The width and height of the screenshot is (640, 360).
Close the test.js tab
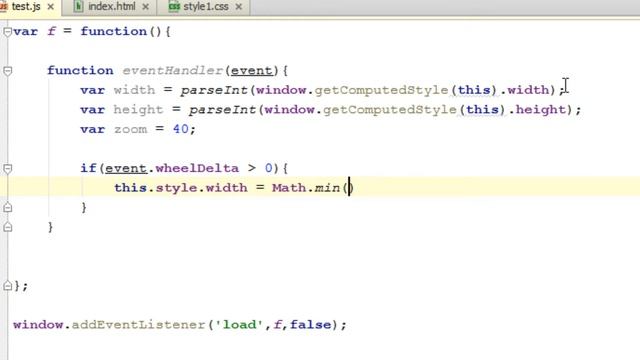(51, 7)
